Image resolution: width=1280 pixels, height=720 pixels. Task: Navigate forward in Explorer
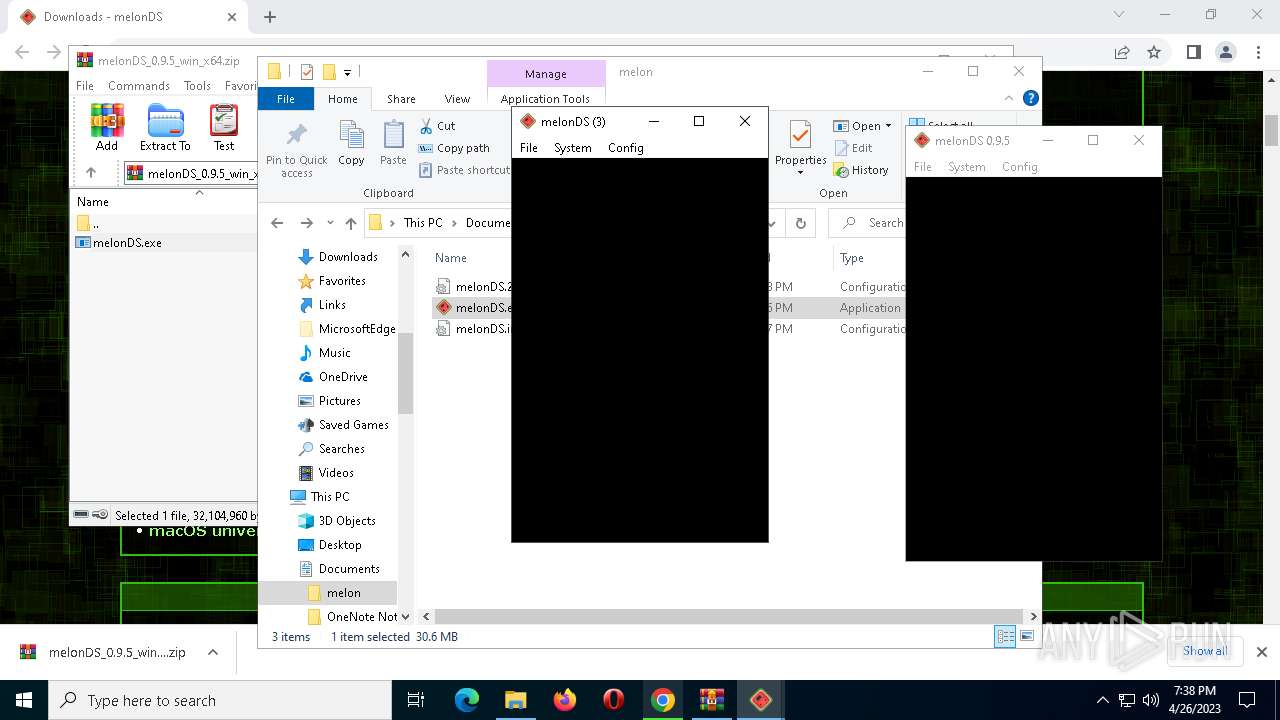tap(306, 223)
